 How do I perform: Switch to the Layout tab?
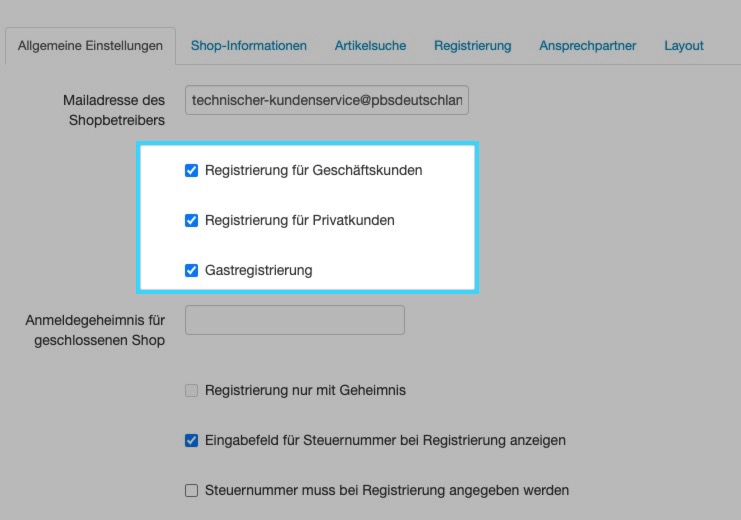[x=684, y=46]
